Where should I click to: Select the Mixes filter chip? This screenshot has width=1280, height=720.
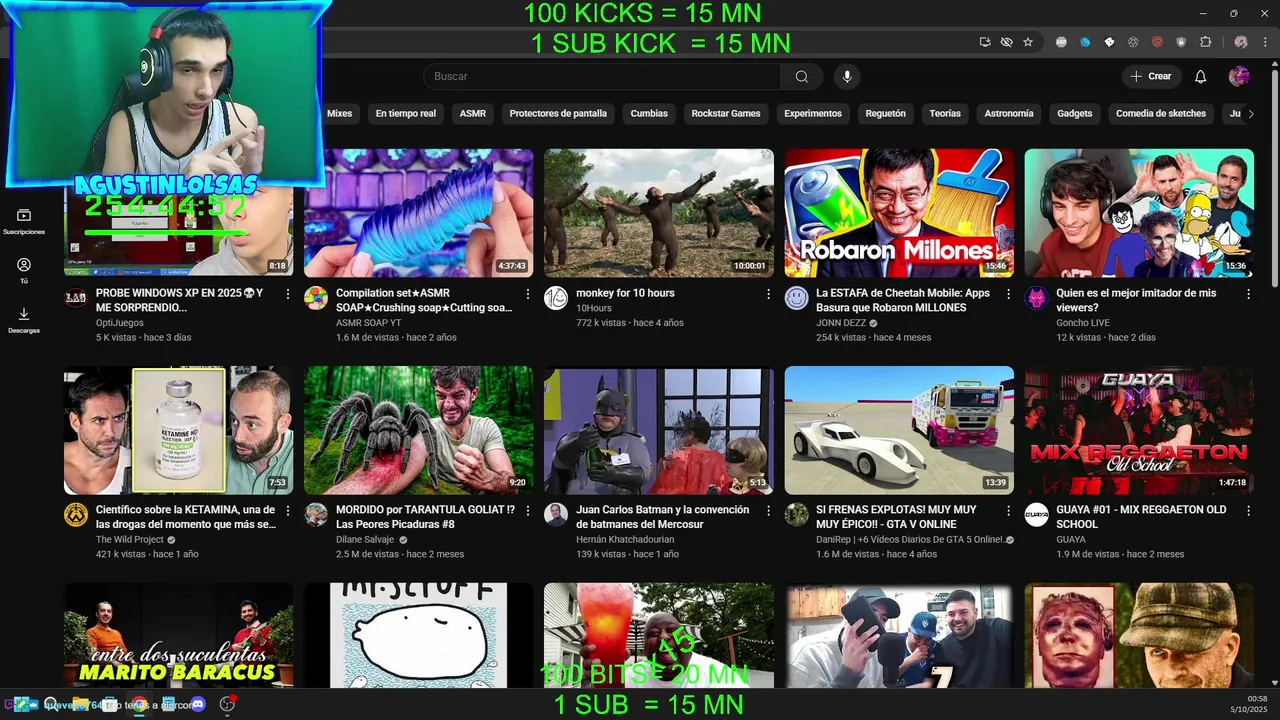[340, 114]
